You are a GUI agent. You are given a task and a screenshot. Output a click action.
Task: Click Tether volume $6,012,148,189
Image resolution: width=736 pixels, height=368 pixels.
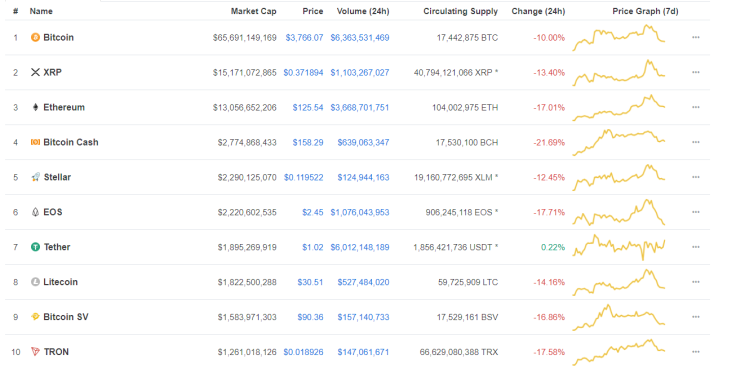(x=360, y=247)
